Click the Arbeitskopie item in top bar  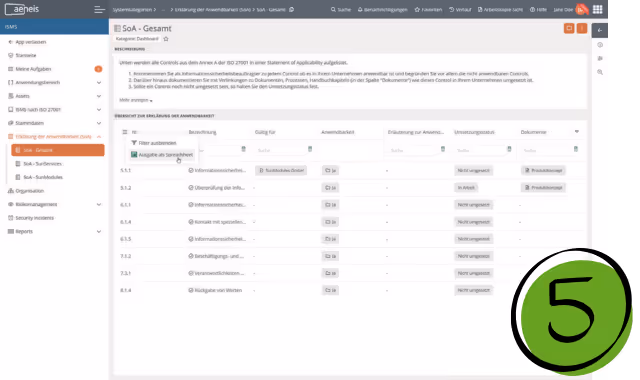[x=500, y=9]
